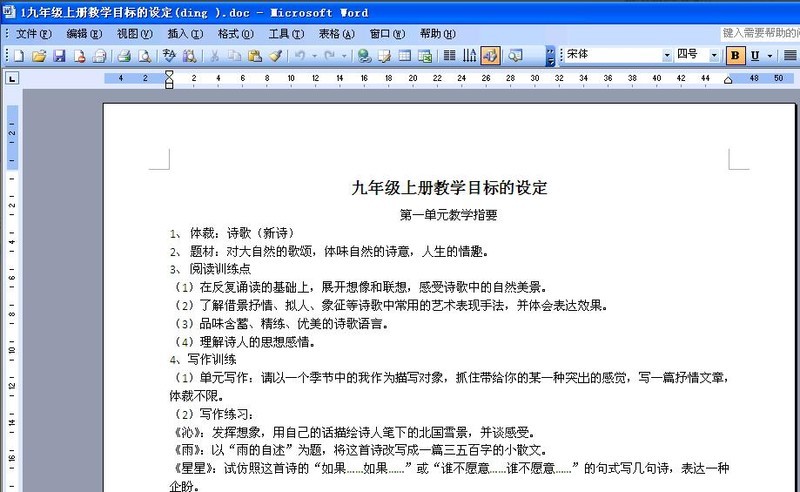This screenshot has width=800, height=492.
Task: Click the line （2）写作练习：
Action: click(214, 414)
